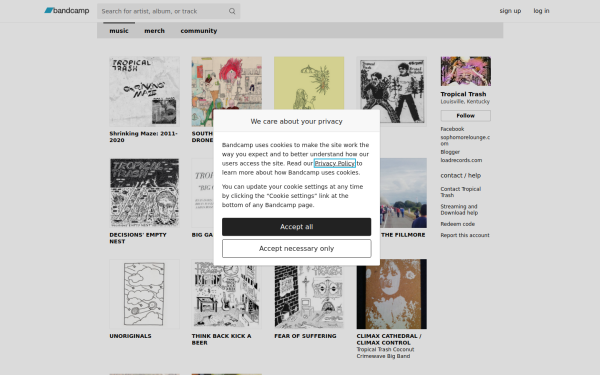Click the 'contact / help' heading

[x=460, y=175]
